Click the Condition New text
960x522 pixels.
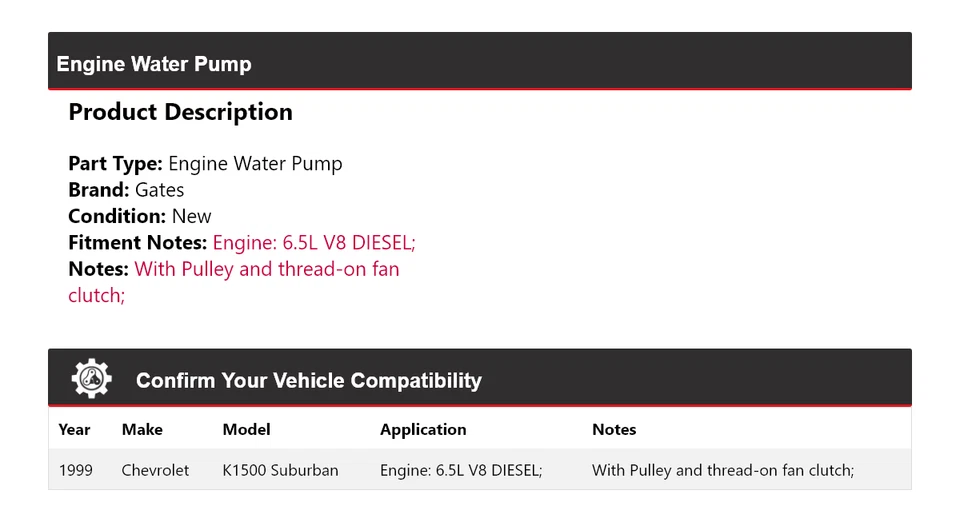pos(191,216)
